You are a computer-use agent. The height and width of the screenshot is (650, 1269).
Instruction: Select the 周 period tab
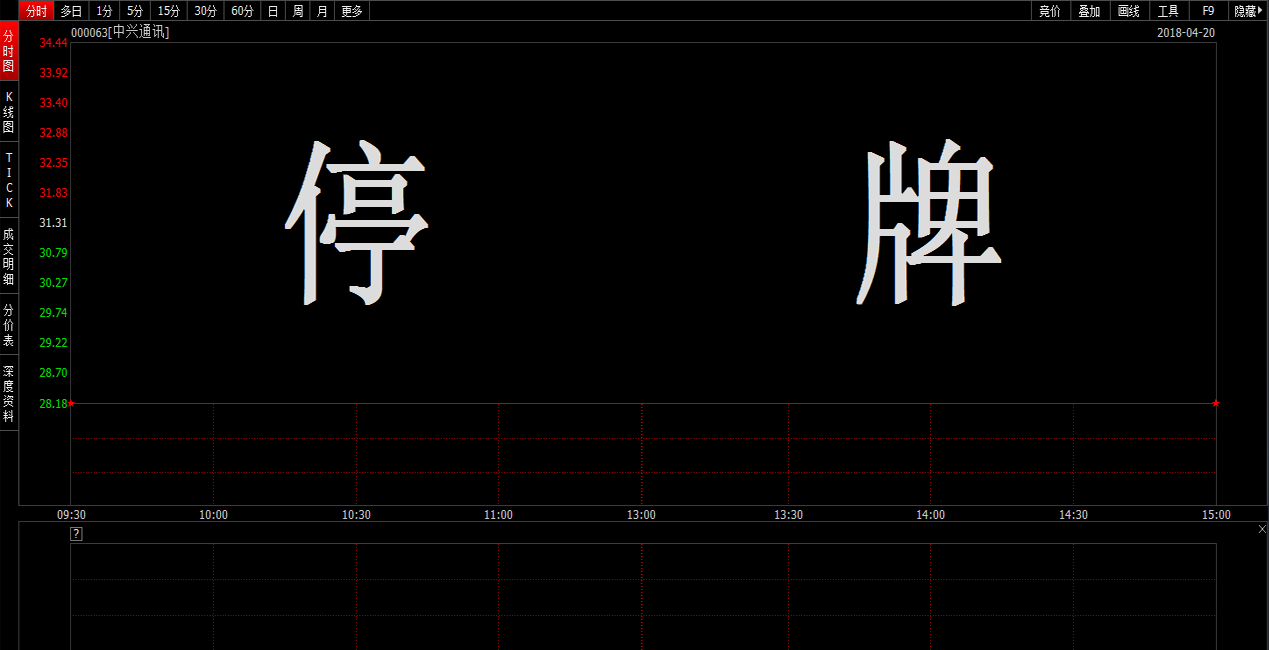[297, 11]
